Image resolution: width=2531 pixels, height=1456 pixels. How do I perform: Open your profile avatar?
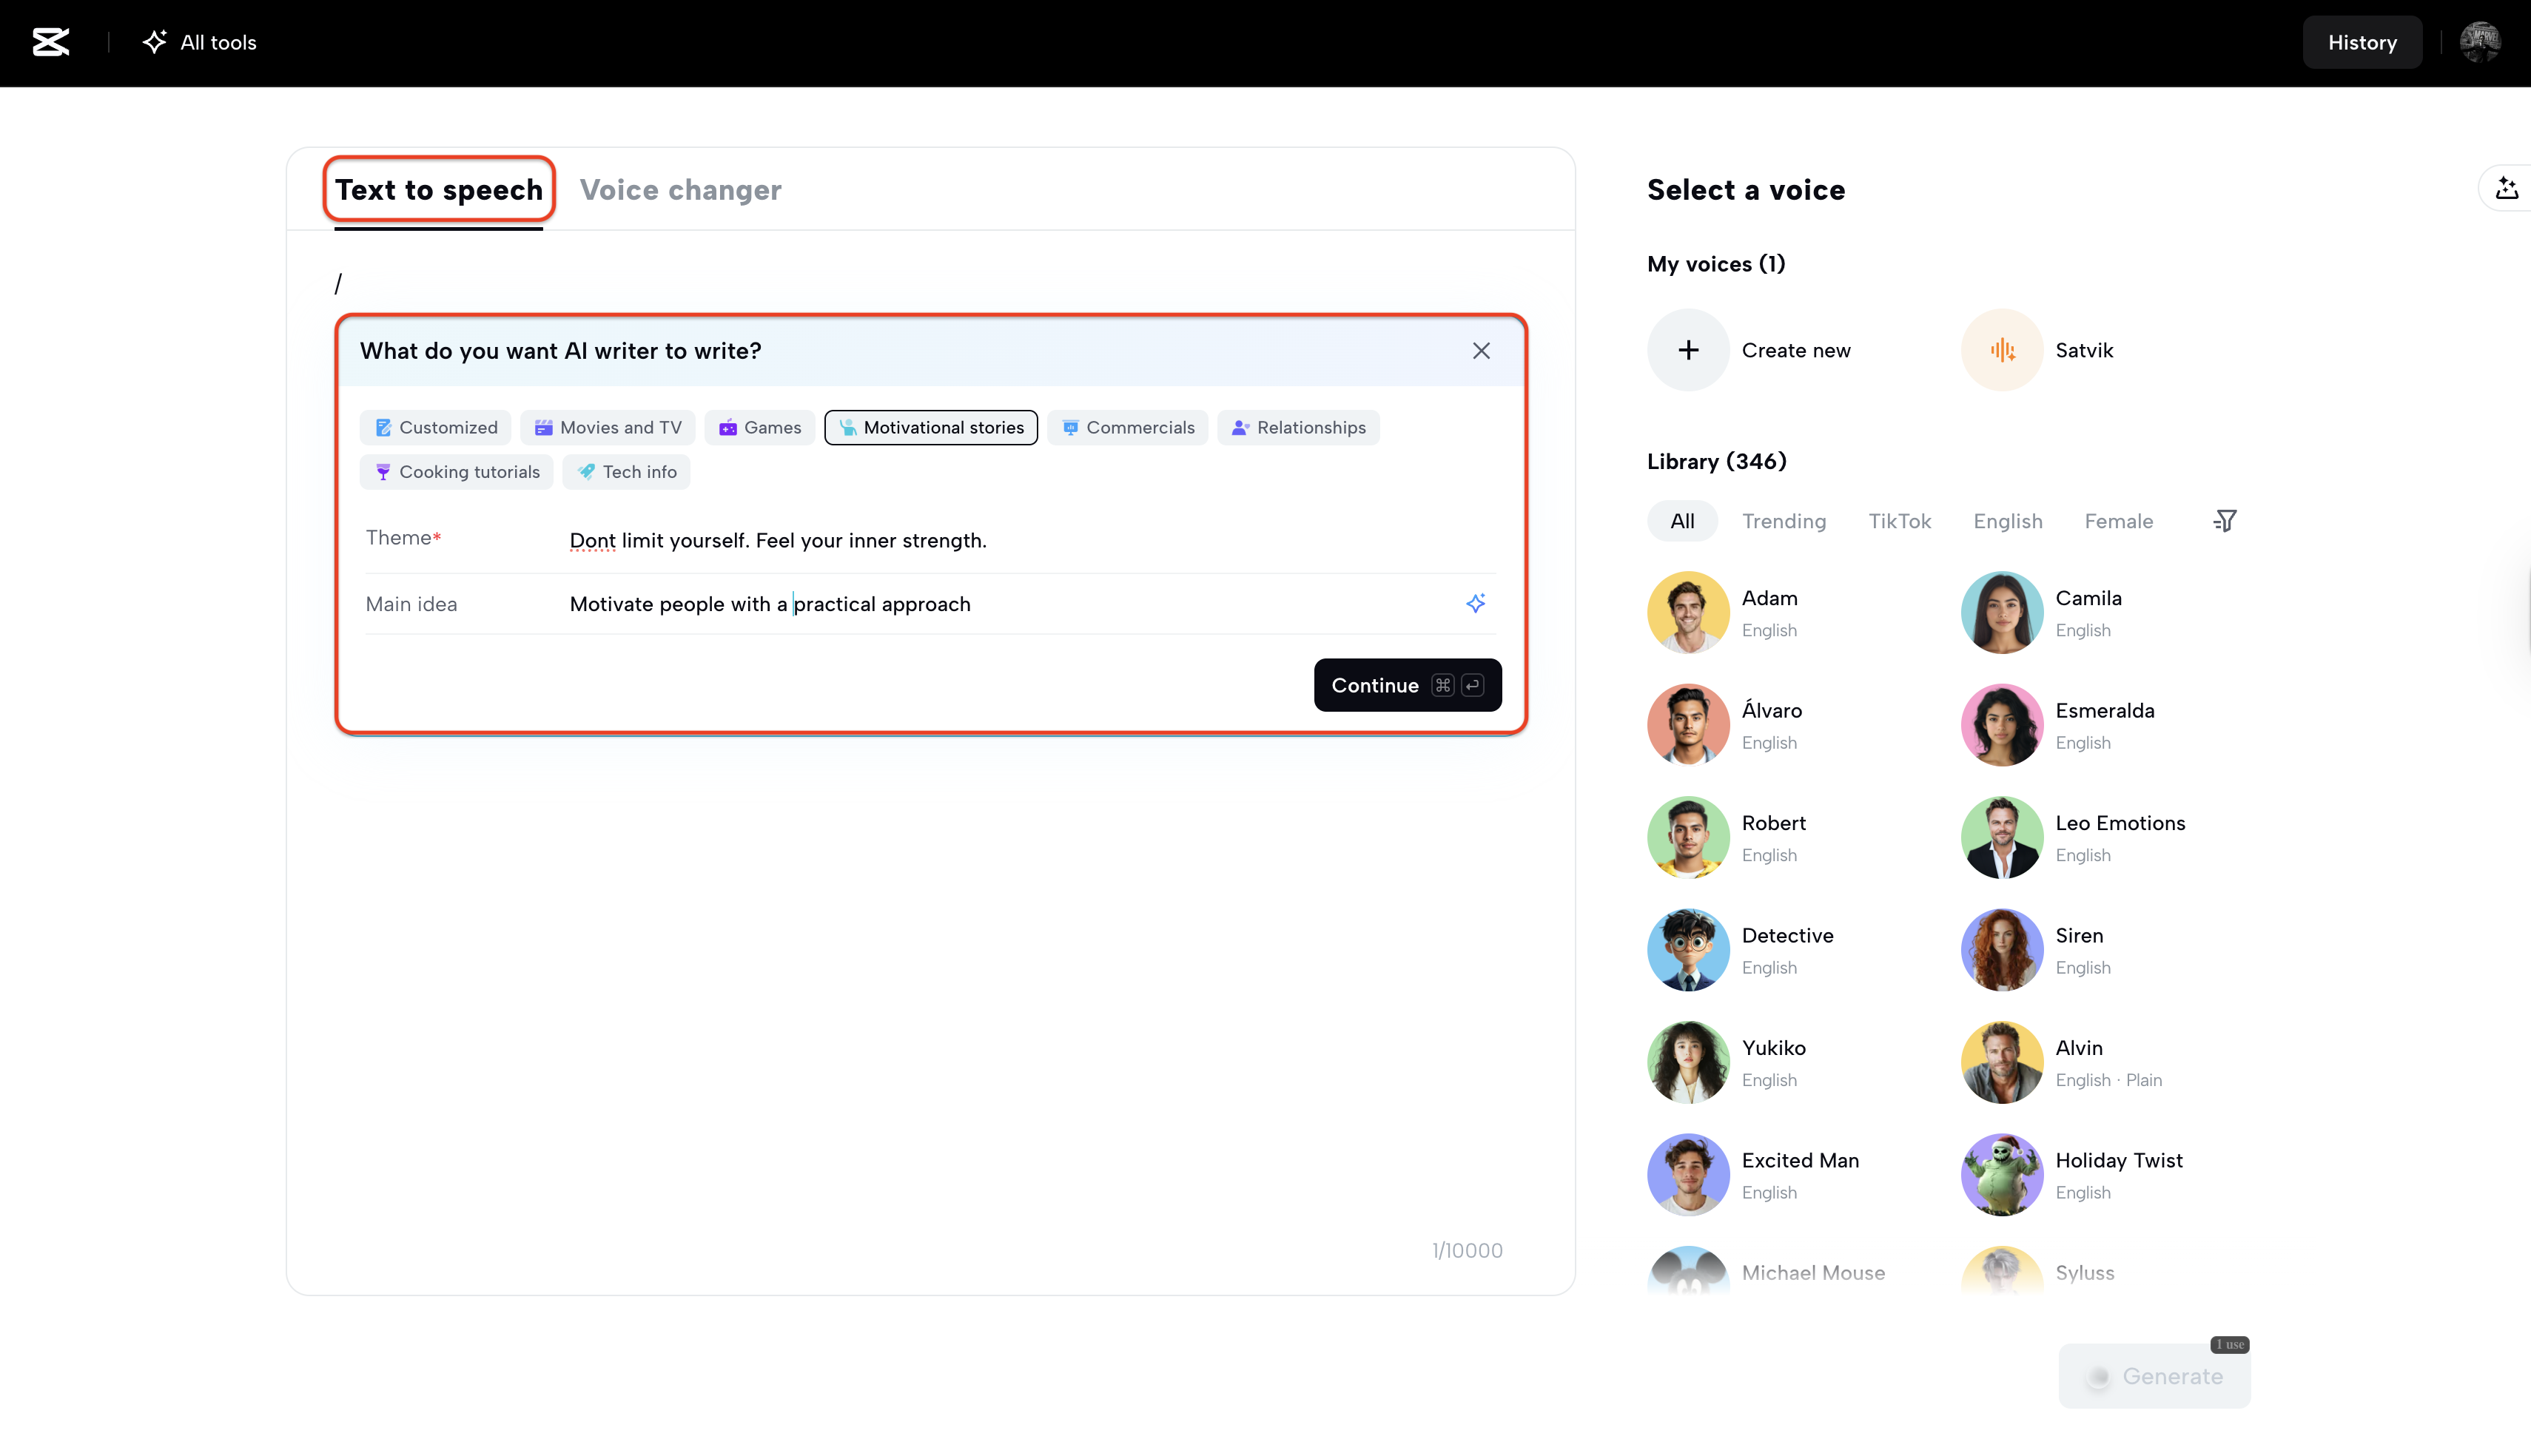point(2481,42)
